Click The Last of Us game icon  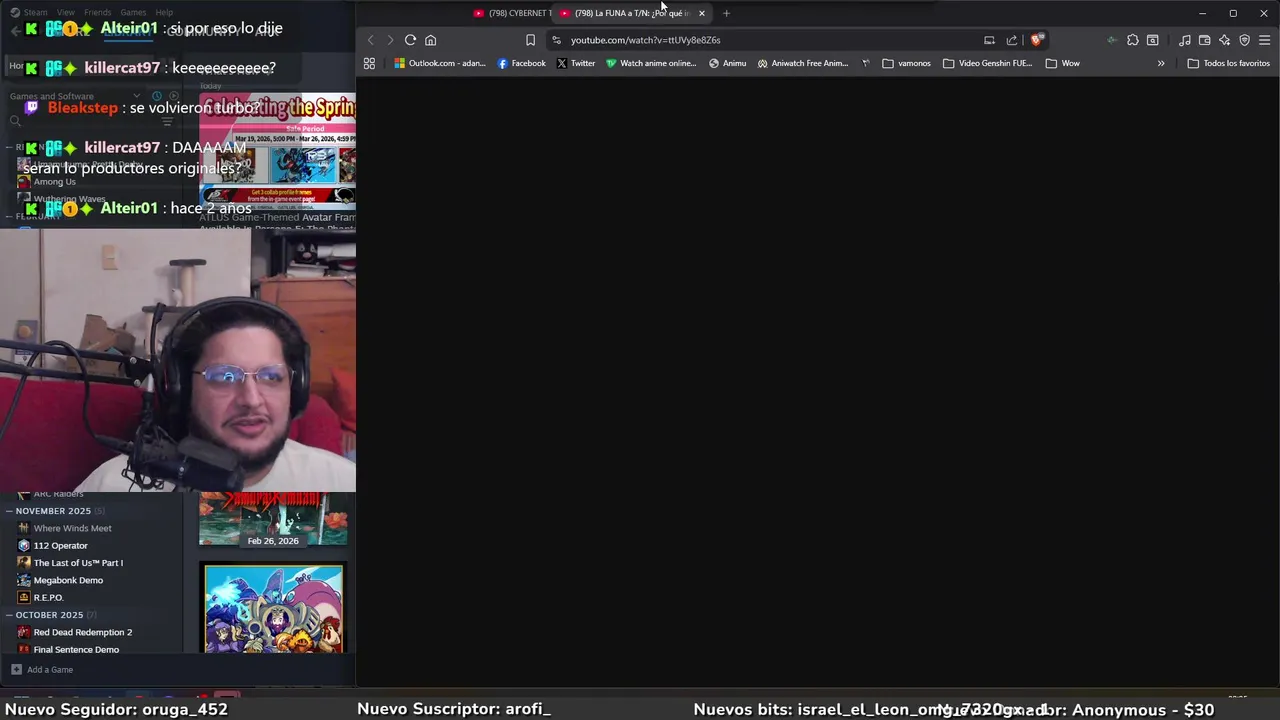pos(24,563)
